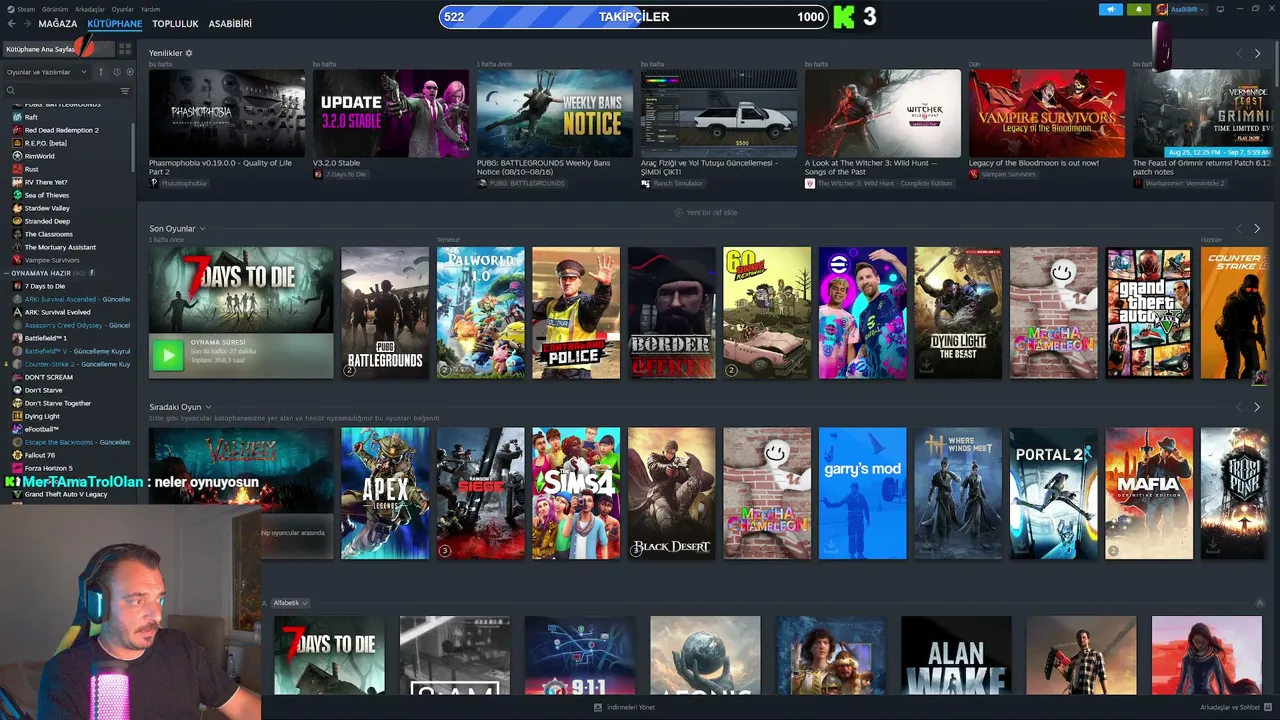
Task: Select ARK: Survival Evolved in sidebar
Action: (x=57, y=312)
